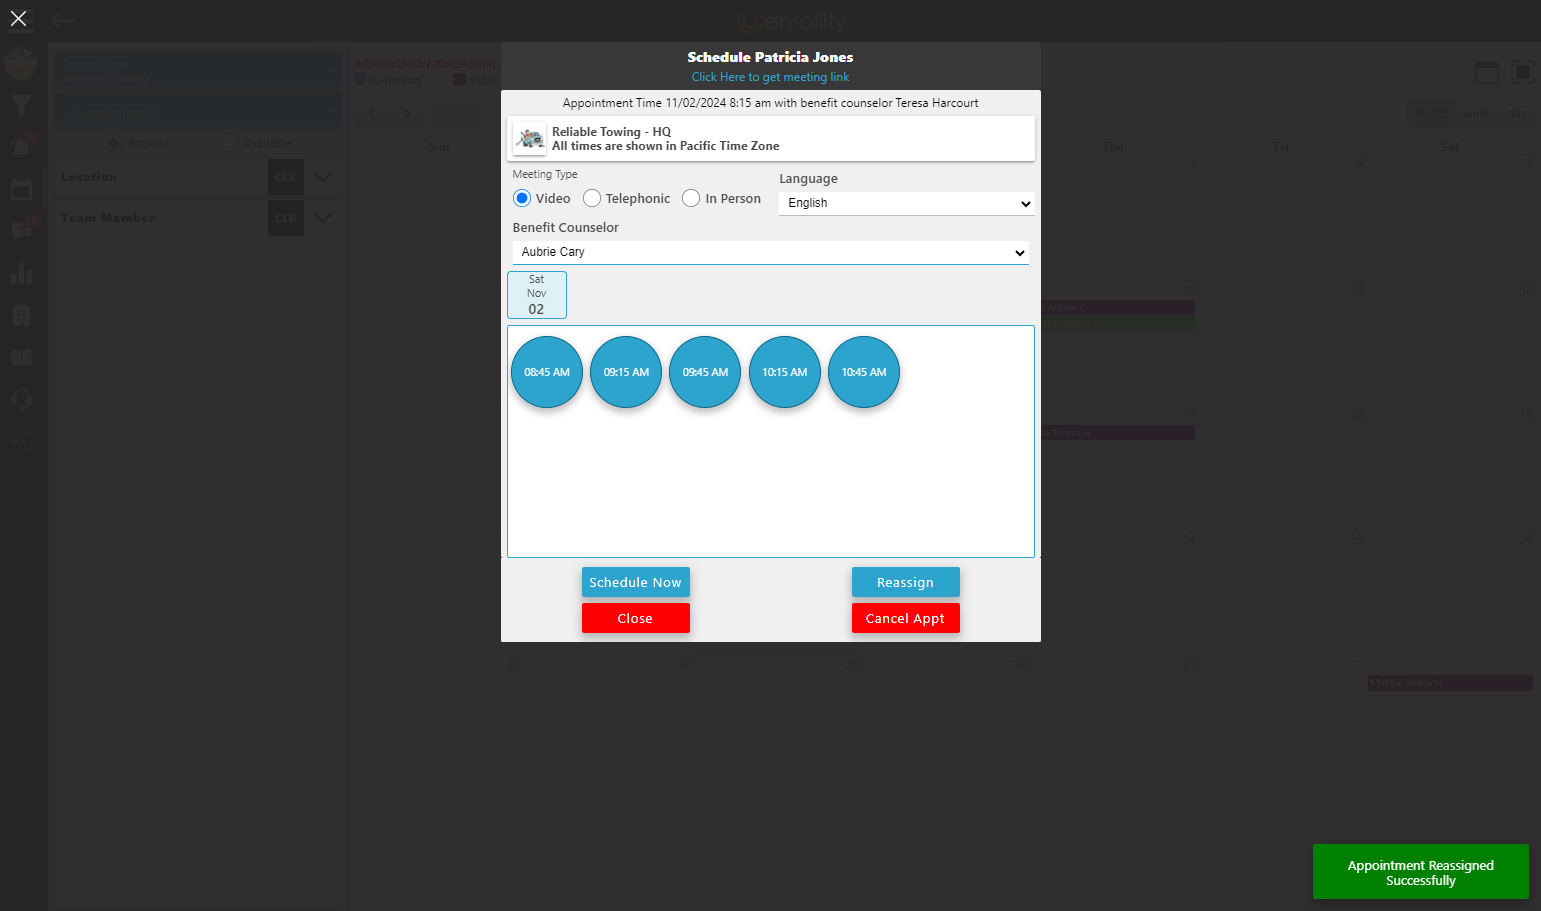The width and height of the screenshot is (1541, 911).
Task: Click the logout icon in sidebar
Action: tap(21, 441)
